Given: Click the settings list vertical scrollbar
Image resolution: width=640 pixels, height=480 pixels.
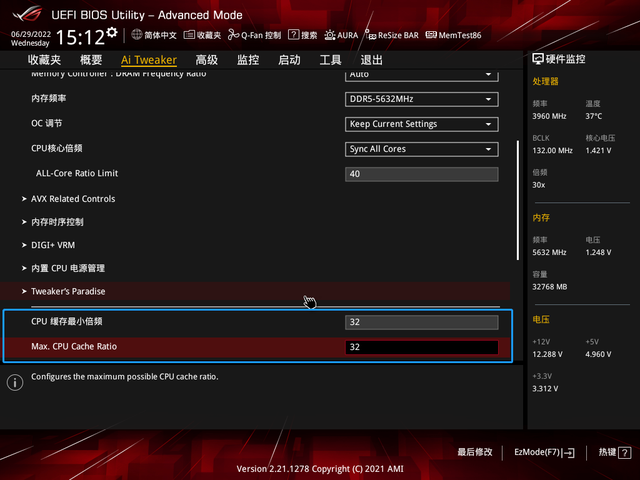Looking at the screenshot, I should (518, 200).
